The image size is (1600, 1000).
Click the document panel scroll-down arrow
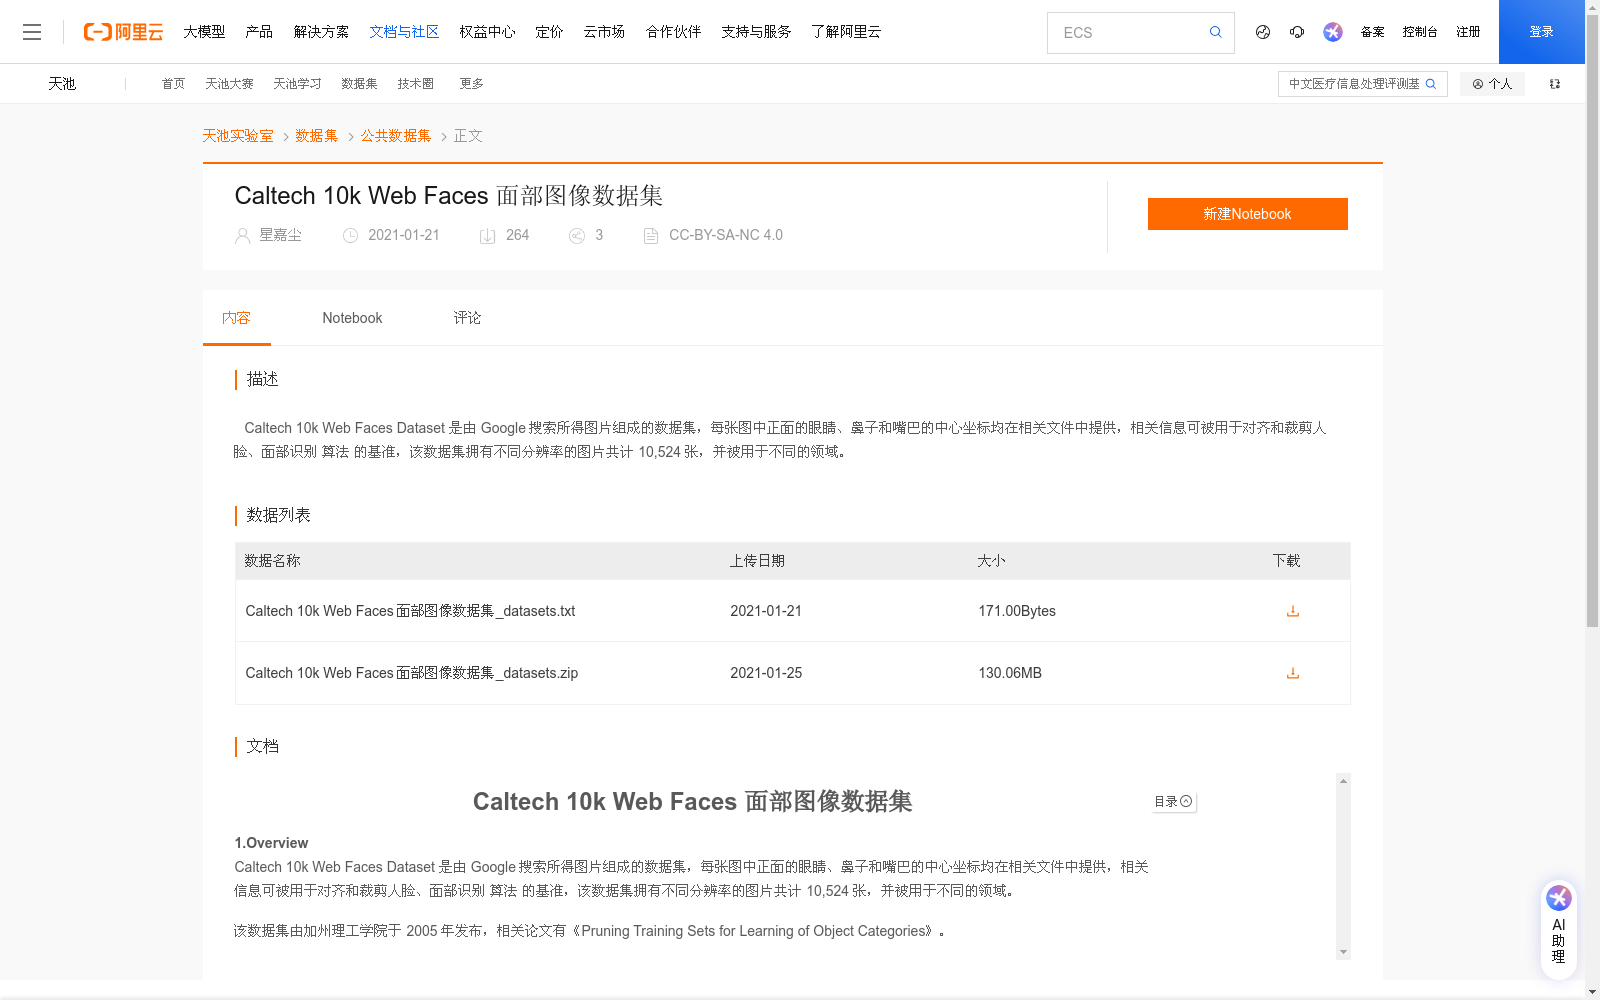pos(1343,952)
